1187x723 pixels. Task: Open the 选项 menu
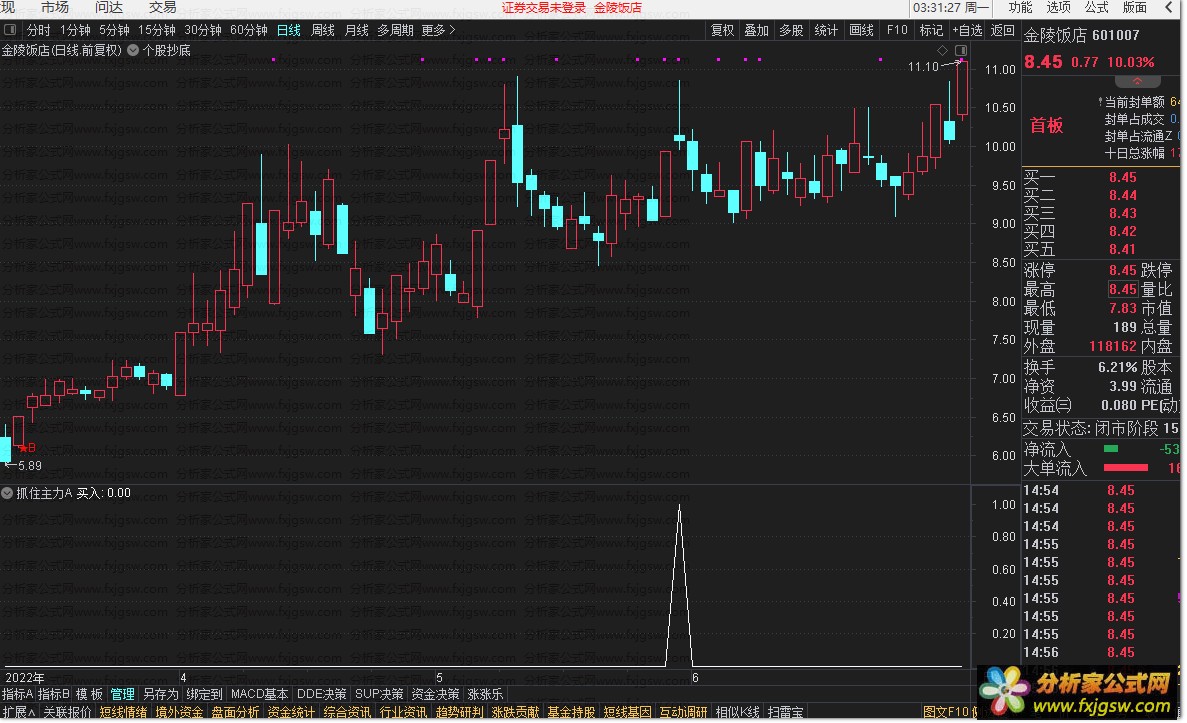[1058, 8]
